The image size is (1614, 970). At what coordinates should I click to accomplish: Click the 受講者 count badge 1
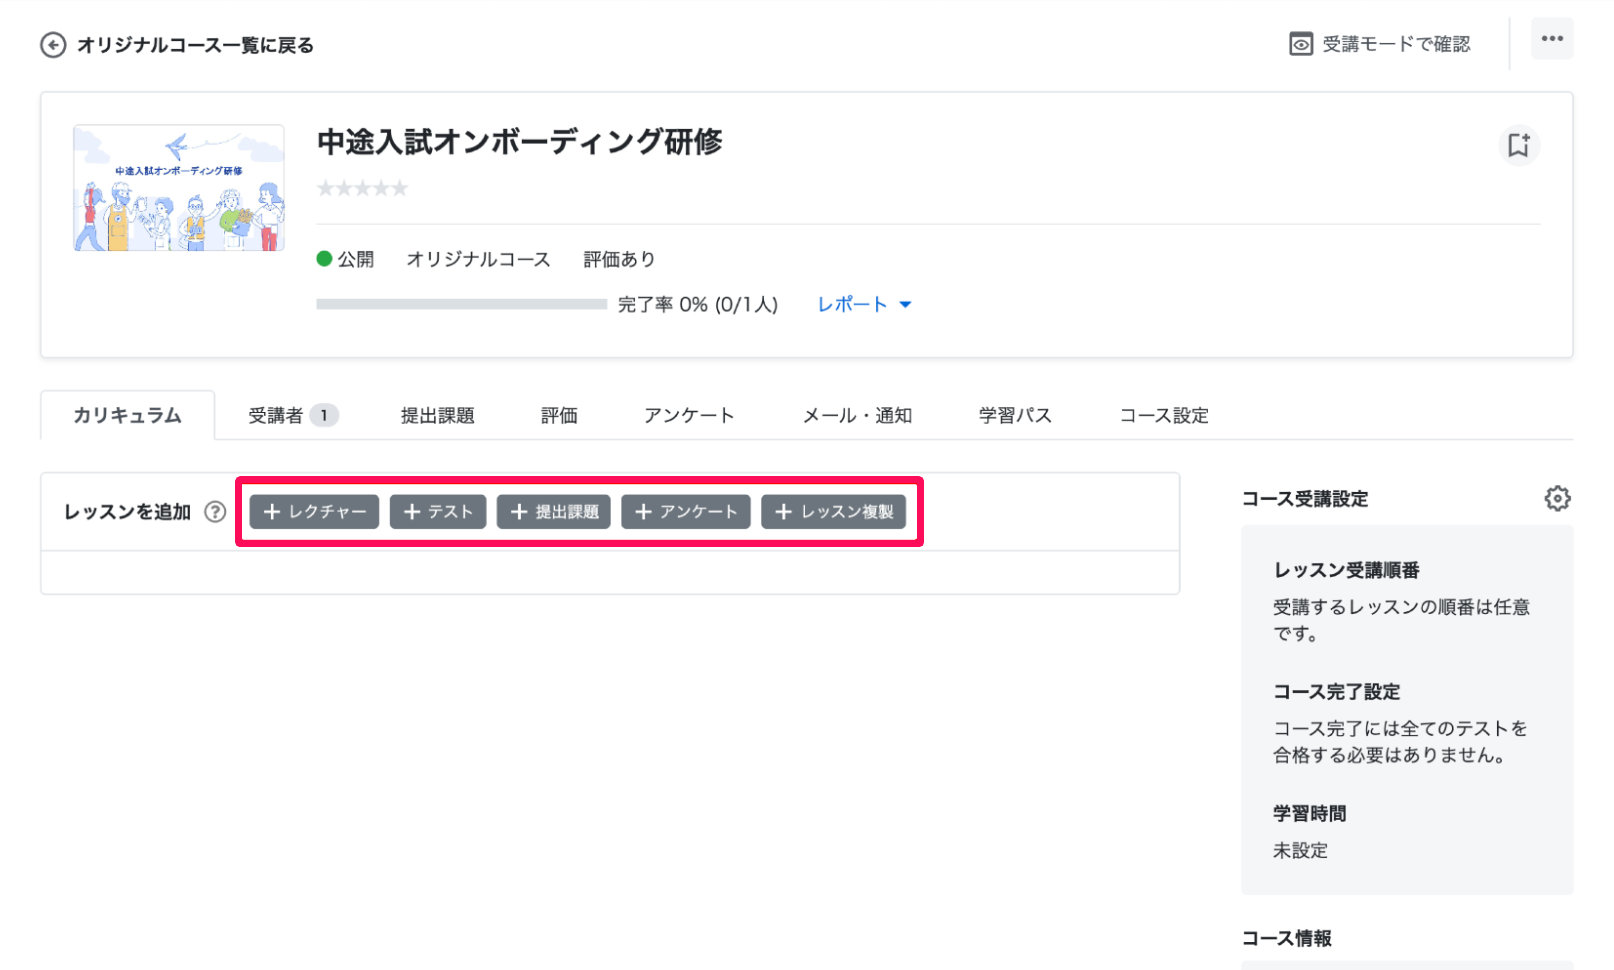click(x=324, y=415)
